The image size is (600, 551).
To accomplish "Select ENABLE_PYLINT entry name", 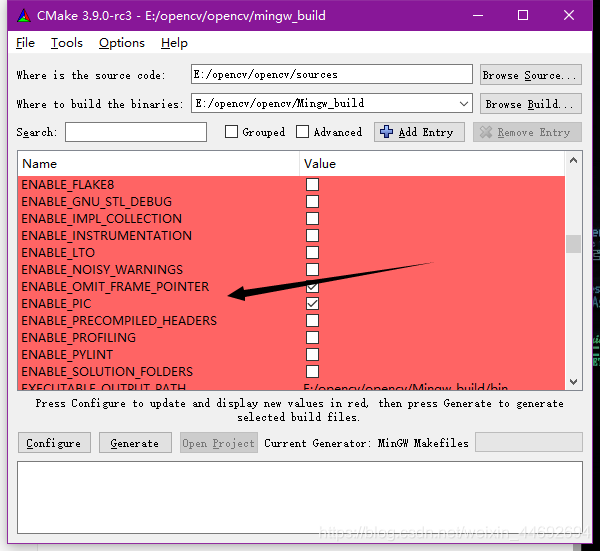I will tap(67, 355).
